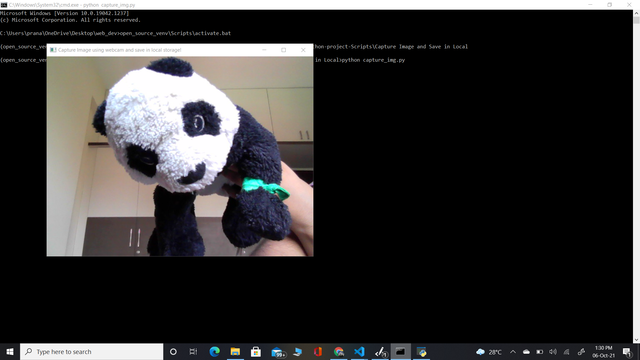Minimize the webcam capture window

[264, 50]
